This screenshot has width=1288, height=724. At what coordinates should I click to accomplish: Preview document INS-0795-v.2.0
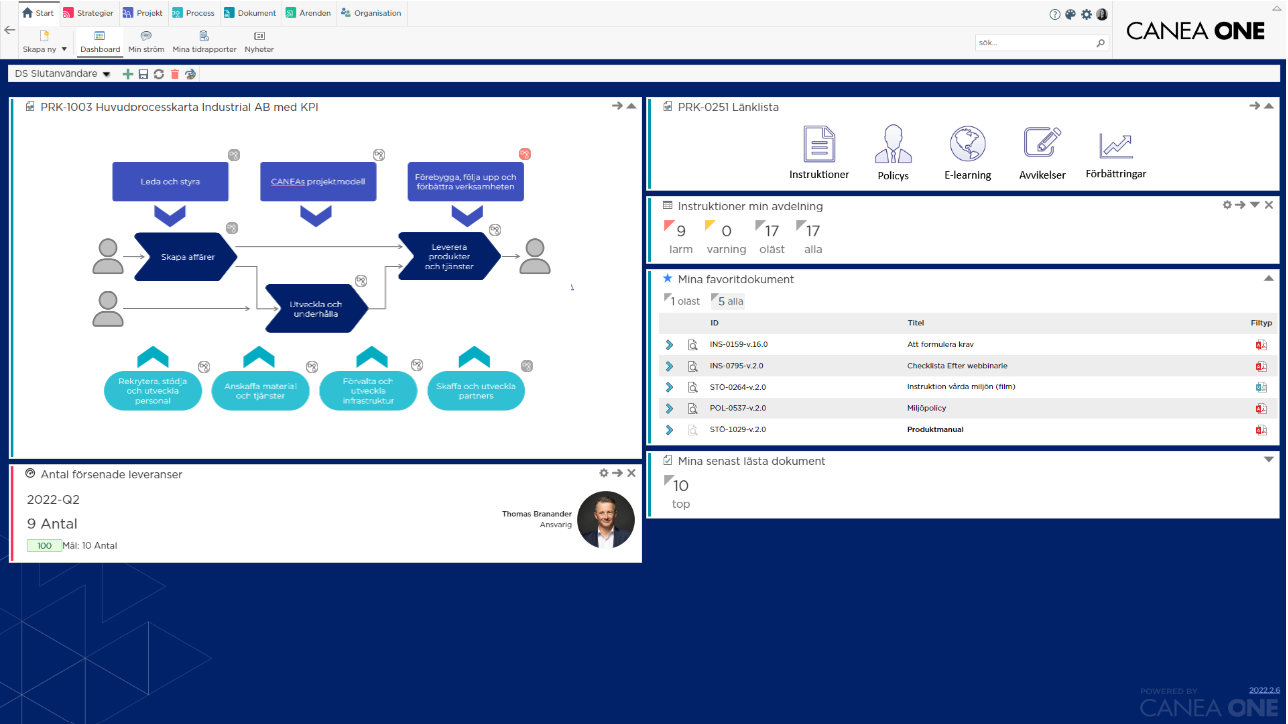[692, 366]
